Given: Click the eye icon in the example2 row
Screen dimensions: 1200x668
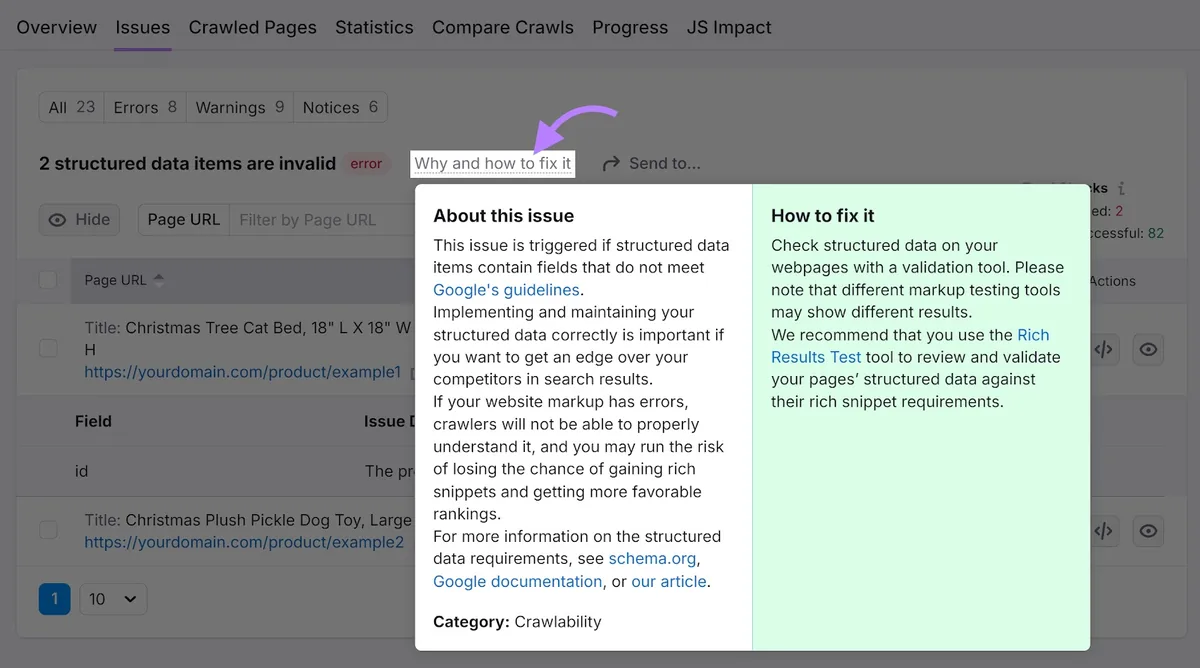Looking at the screenshot, I should [x=1148, y=531].
